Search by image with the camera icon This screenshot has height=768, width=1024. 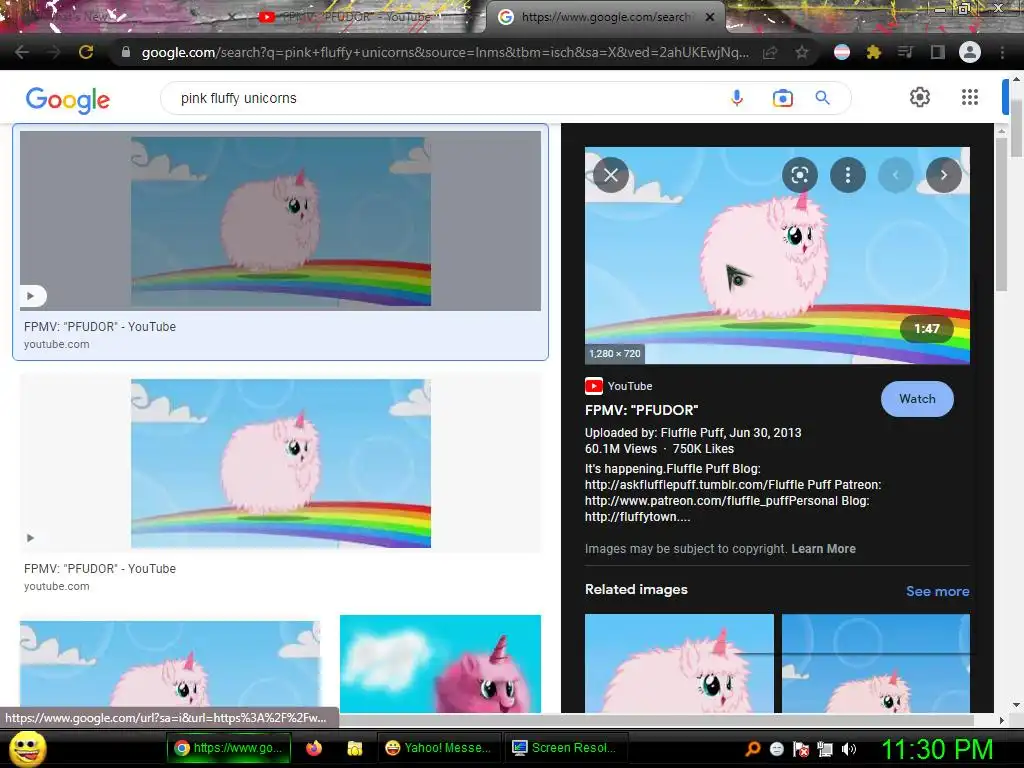pyautogui.click(x=782, y=98)
